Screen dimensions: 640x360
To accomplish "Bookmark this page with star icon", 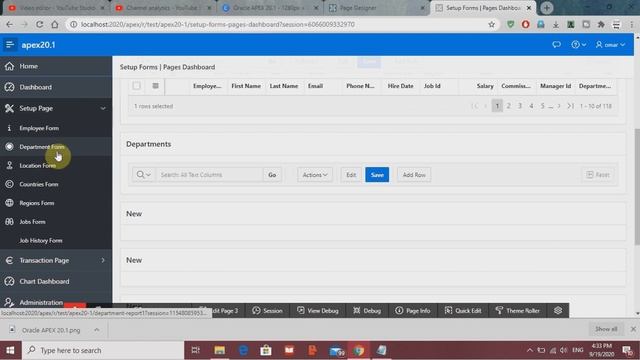I will [491, 24].
